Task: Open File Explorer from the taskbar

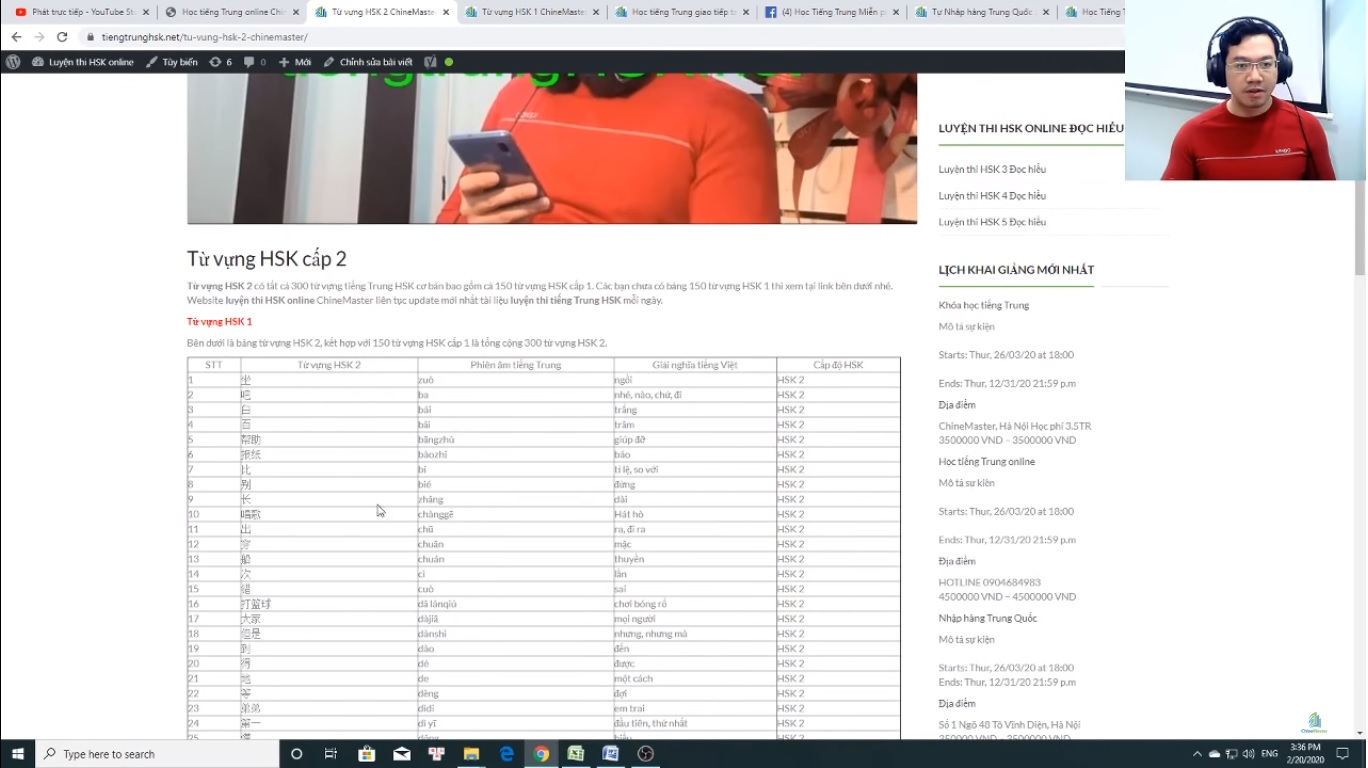Action: pos(471,754)
